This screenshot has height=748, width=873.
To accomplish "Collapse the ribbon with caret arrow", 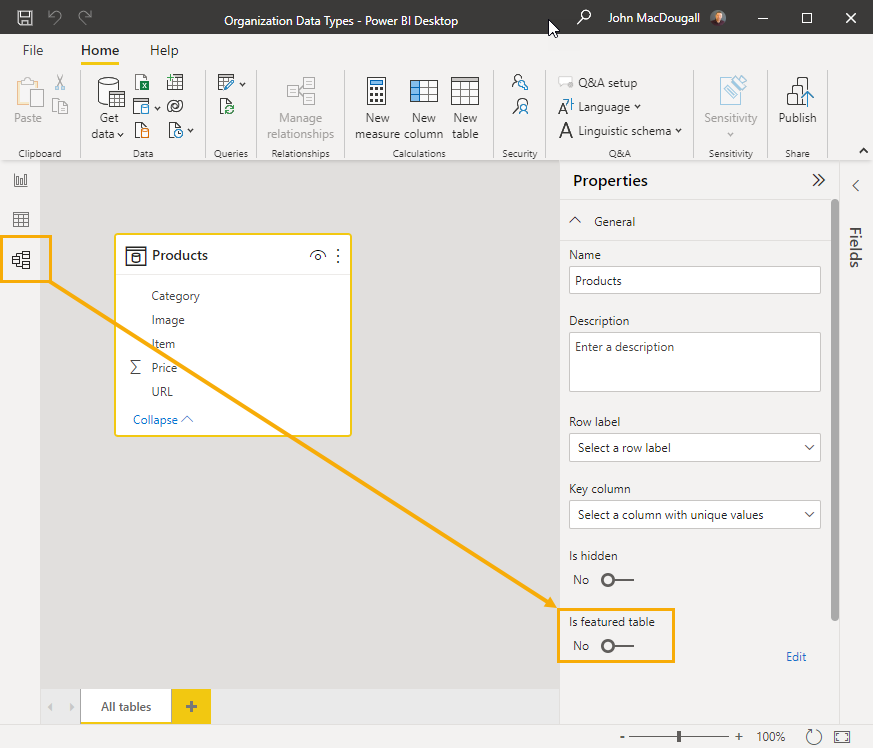I will click(x=863, y=150).
